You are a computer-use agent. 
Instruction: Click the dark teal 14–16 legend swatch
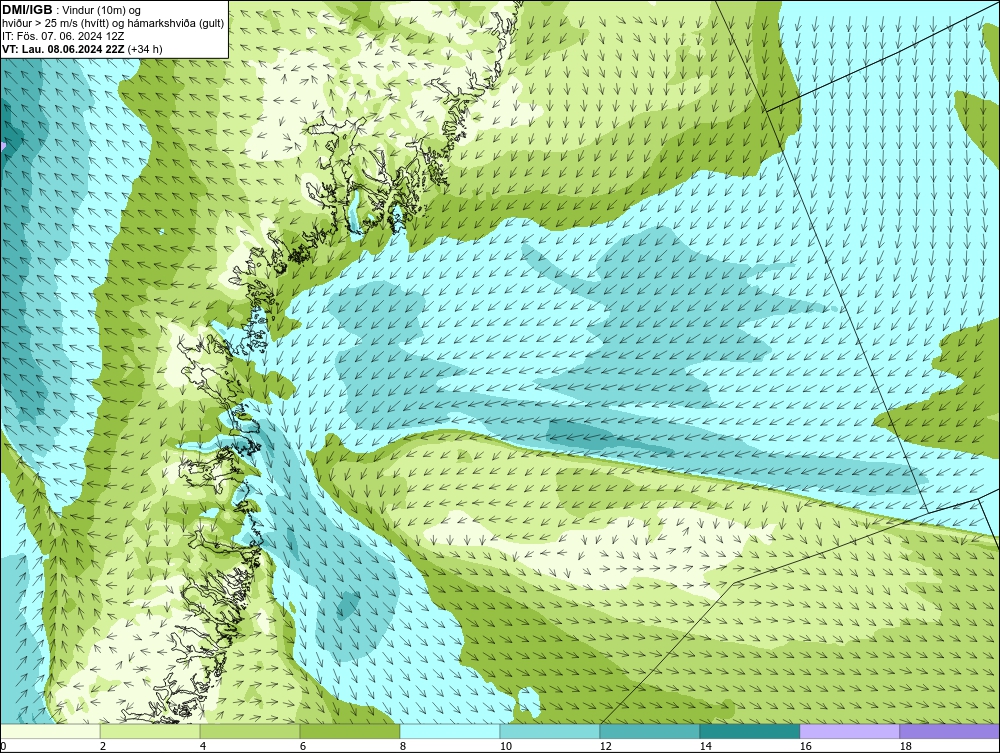(x=750, y=731)
